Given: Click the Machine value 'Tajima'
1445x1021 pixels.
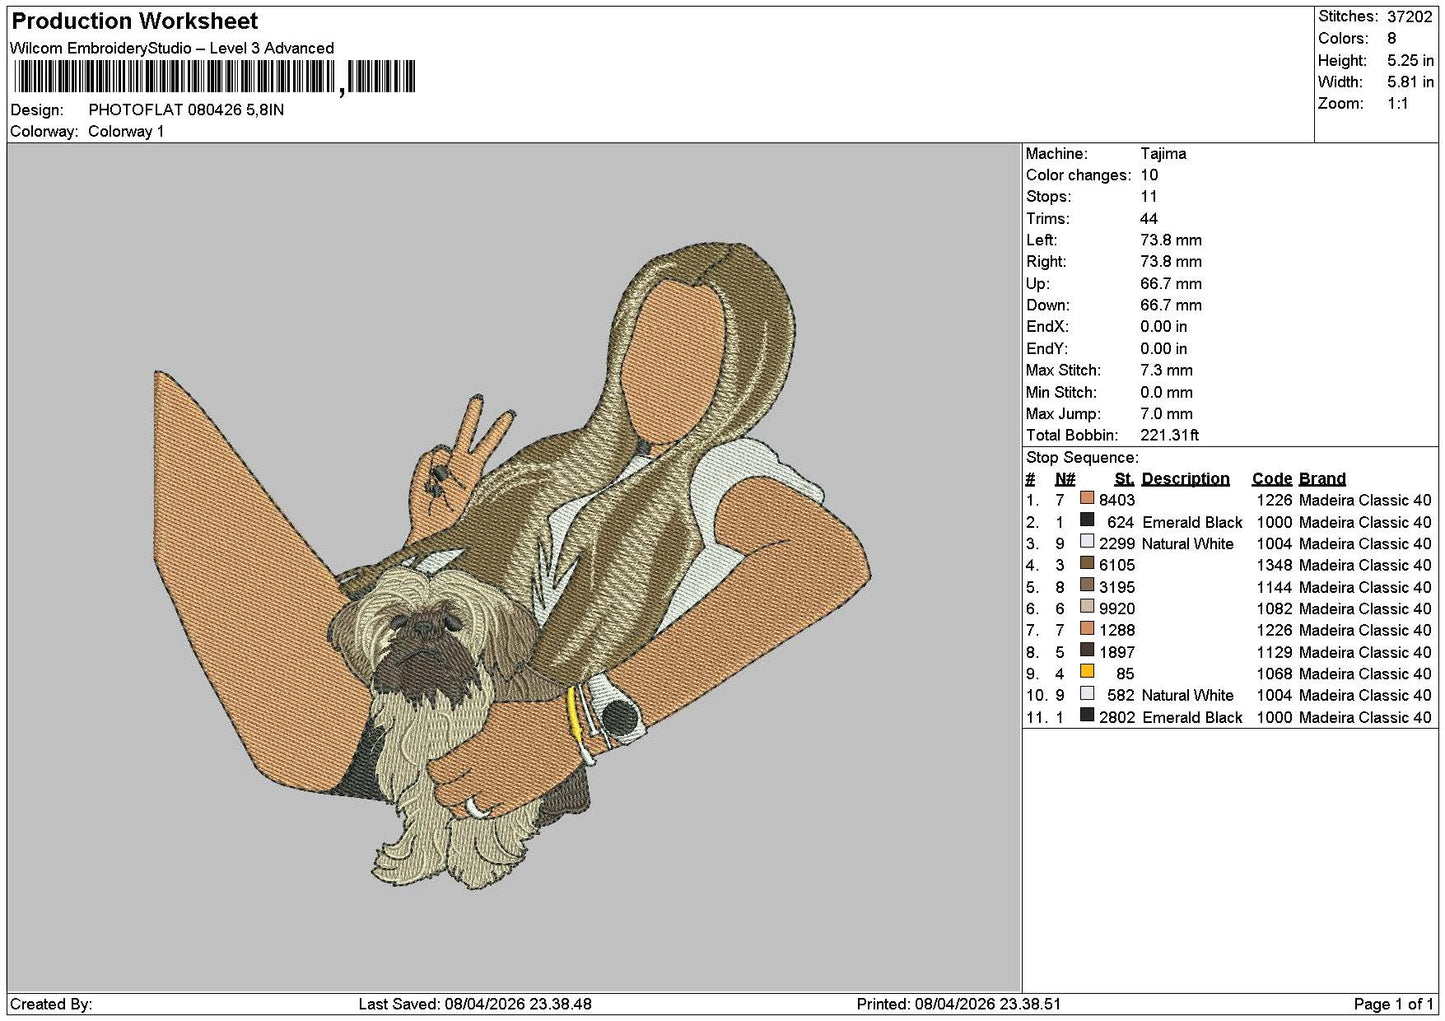Looking at the screenshot, I should click(x=1163, y=154).
